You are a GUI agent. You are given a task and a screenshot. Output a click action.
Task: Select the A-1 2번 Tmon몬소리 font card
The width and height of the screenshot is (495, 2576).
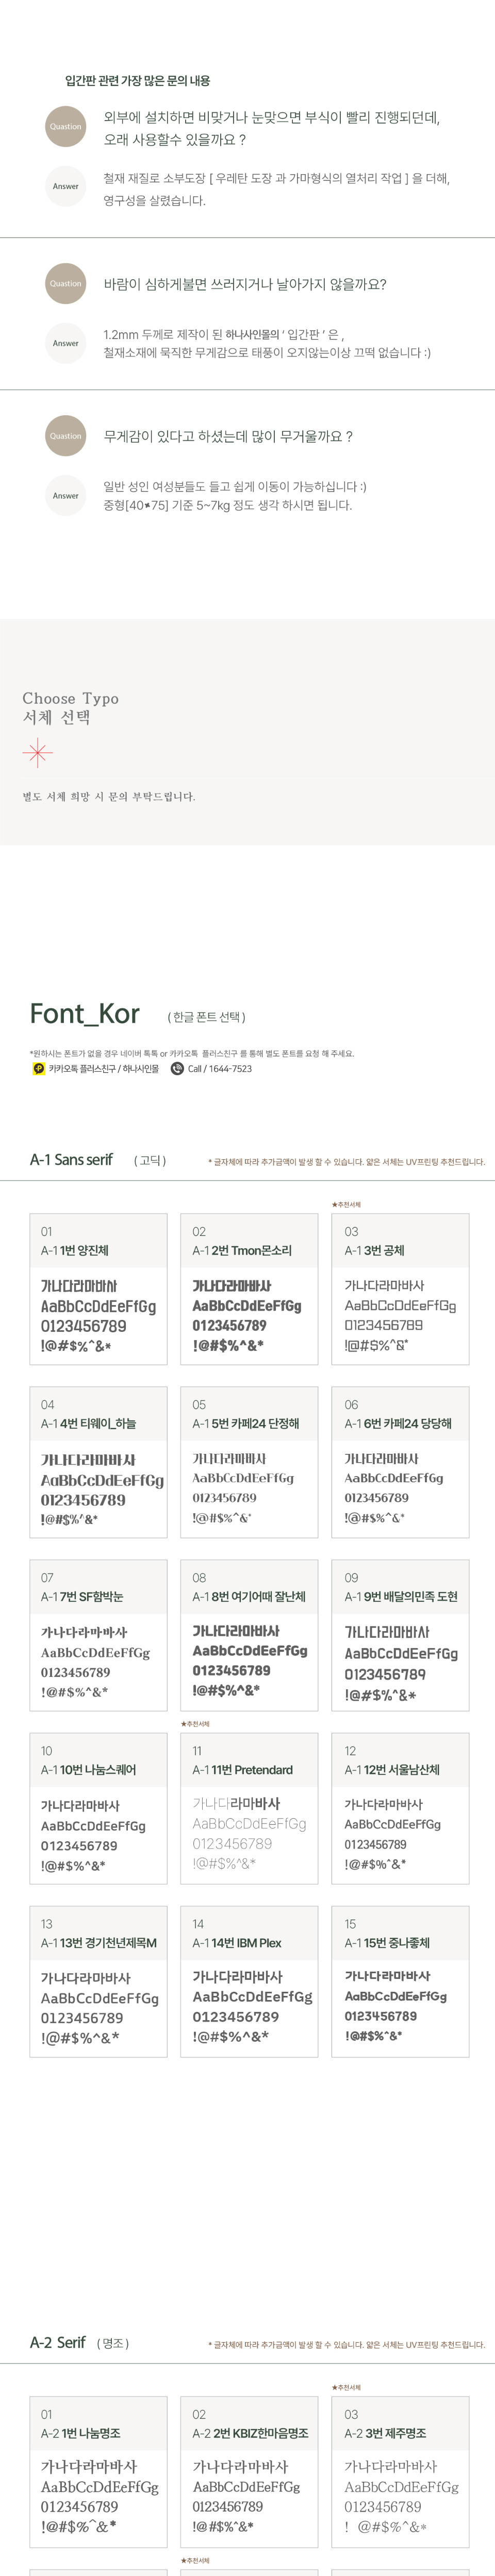tap(249, 1289)
